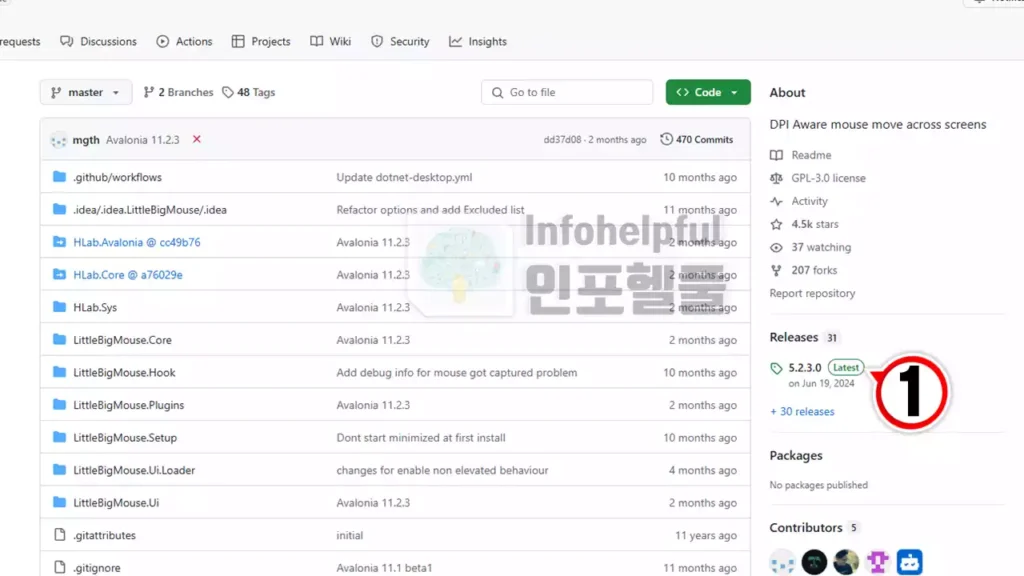Open the master branch dropdown

click(x=86, y=92)
